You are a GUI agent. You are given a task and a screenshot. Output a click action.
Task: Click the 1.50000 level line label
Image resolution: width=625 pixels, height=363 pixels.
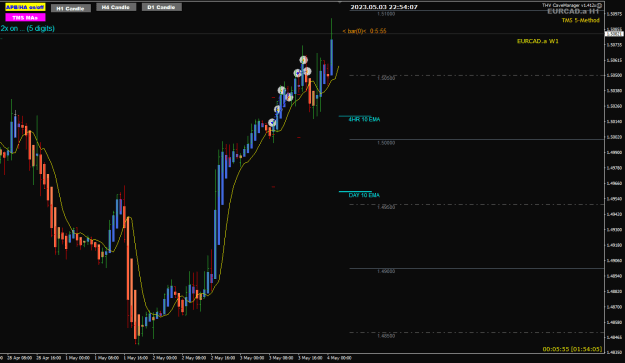click(x=386, y=143)
